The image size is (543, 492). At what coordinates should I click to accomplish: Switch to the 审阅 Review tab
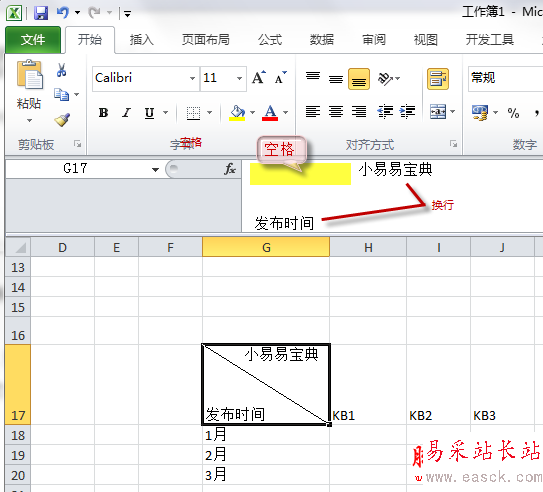[374, 40]
